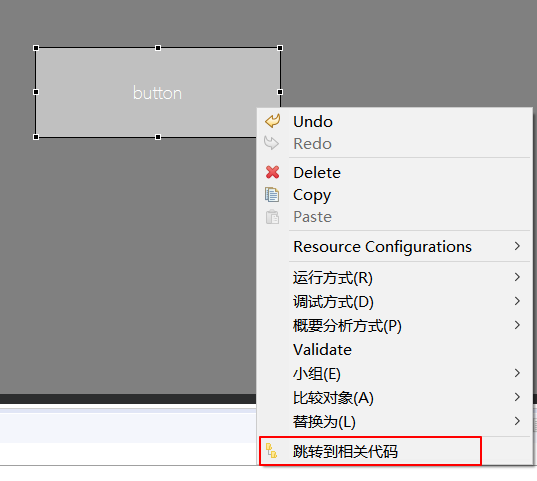Image resolution: width=537 pixels, height=481 pixels.
Task: Click the red X Delete icon
Action: point(273,172)
